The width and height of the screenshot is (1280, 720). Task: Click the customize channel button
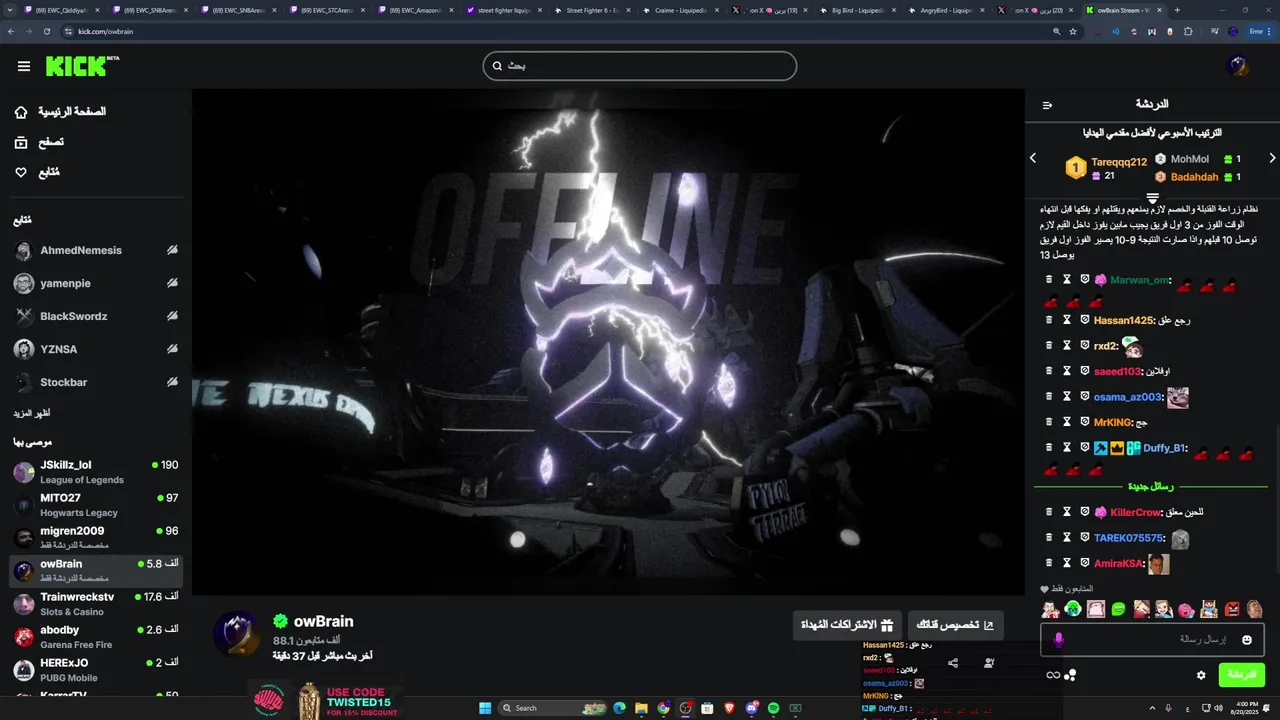coord(956,625)
